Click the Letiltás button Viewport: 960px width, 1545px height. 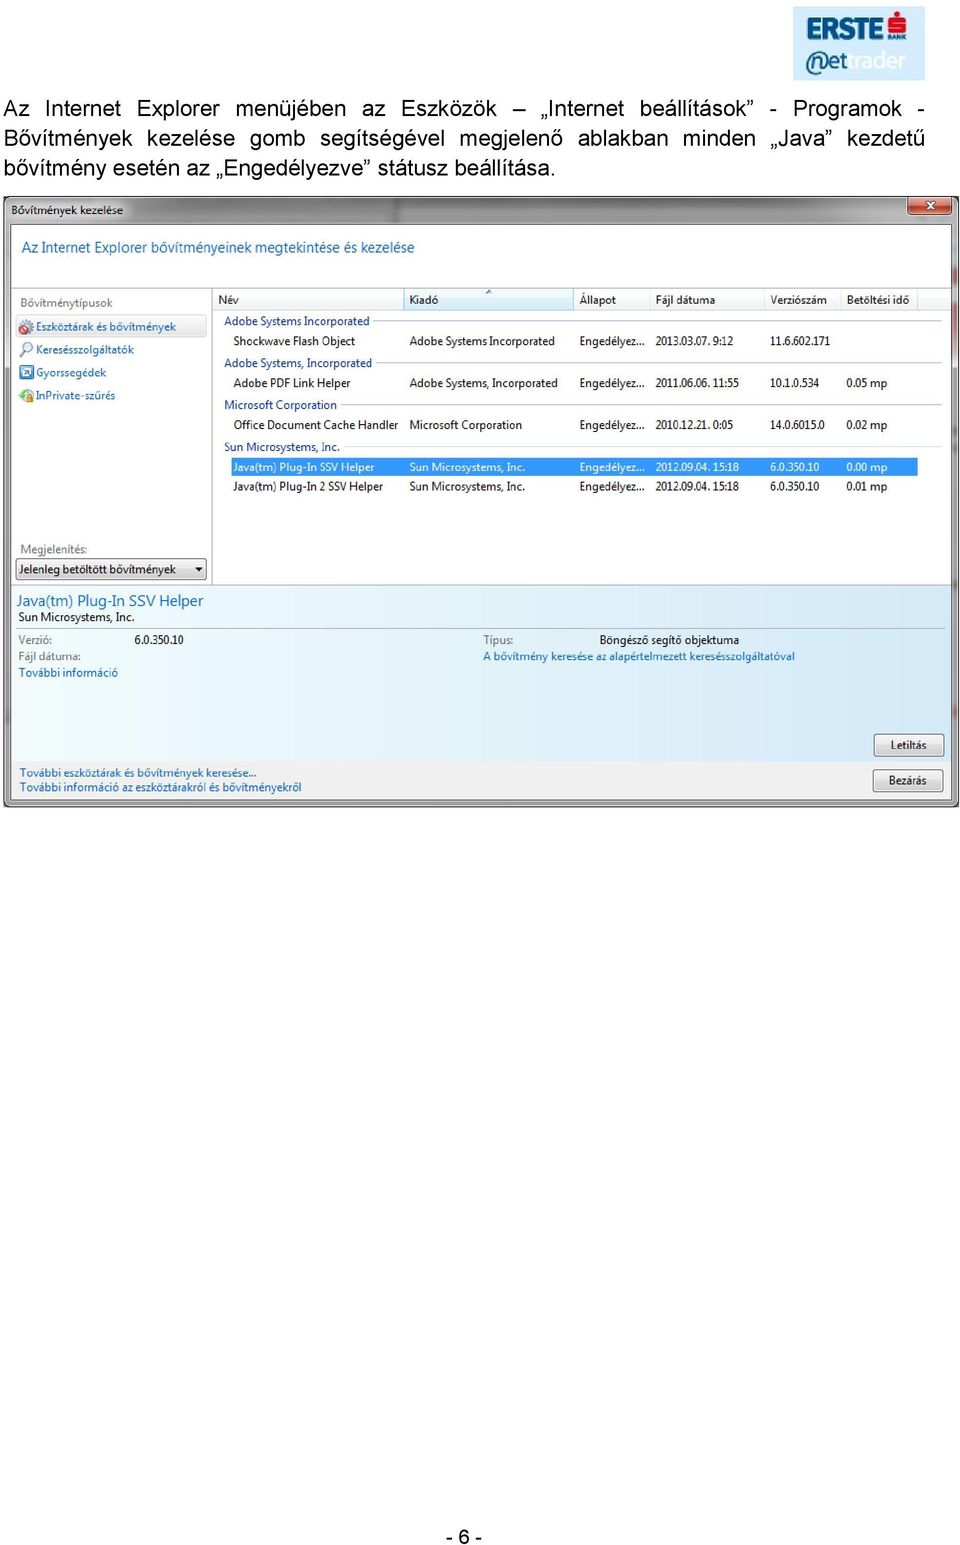click(x=908, y=745)
